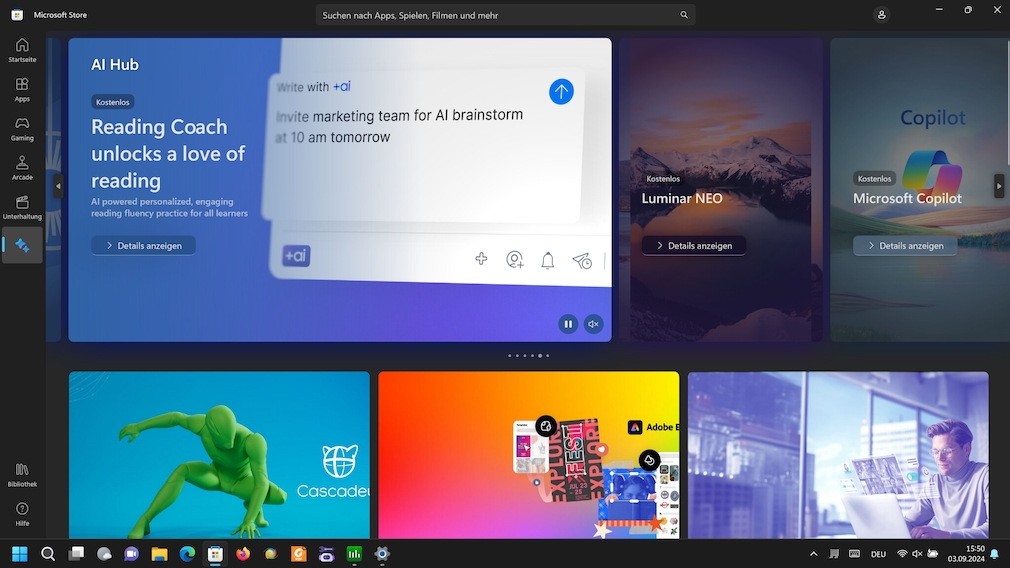1010x568 pixels.
Task: Open the Bibliothek library
Action: click(22, 475)
